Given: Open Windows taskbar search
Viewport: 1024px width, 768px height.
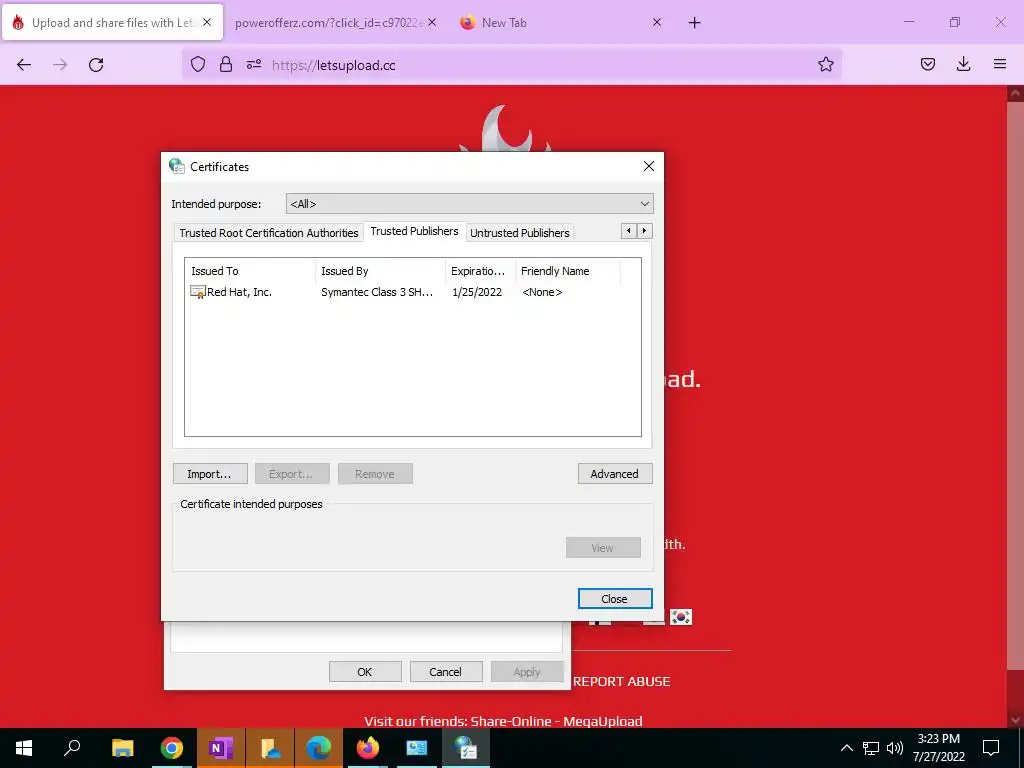Looking at the screenshot, I should 72,748.
